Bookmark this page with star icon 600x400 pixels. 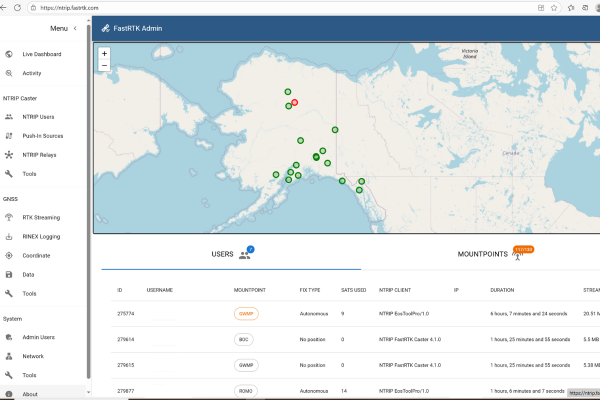(554, 8)
